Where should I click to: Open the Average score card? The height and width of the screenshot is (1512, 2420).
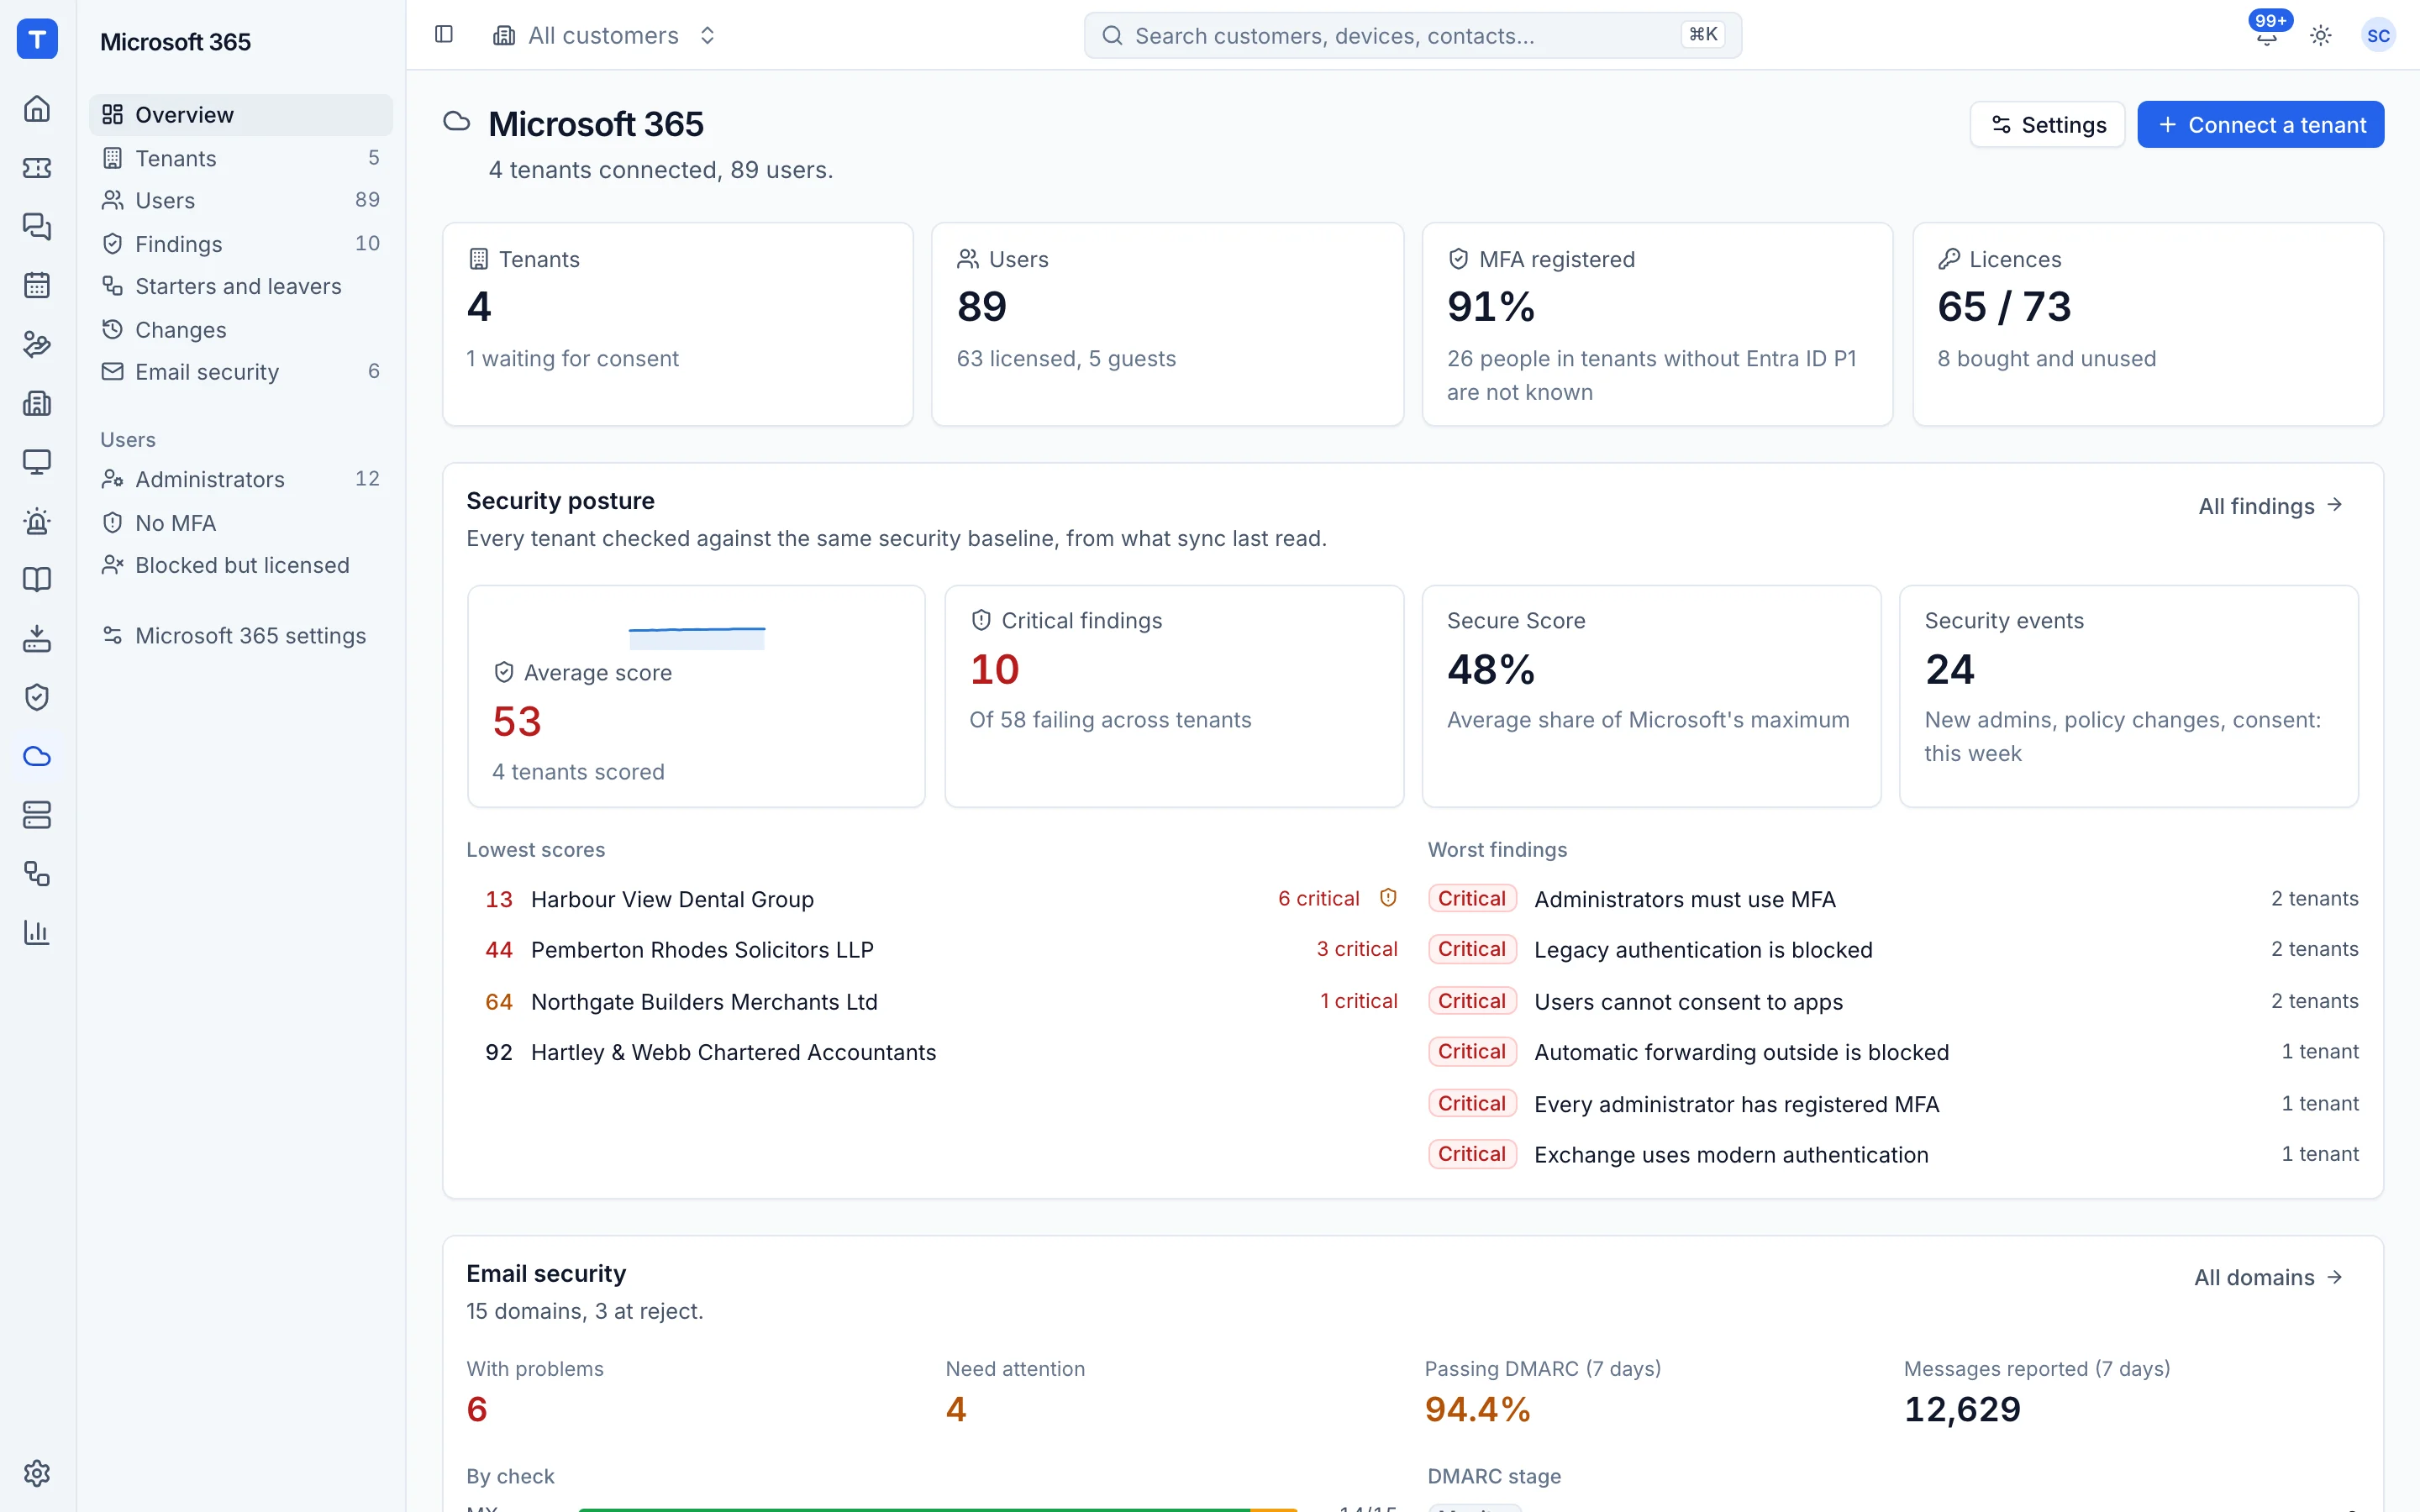696,696
